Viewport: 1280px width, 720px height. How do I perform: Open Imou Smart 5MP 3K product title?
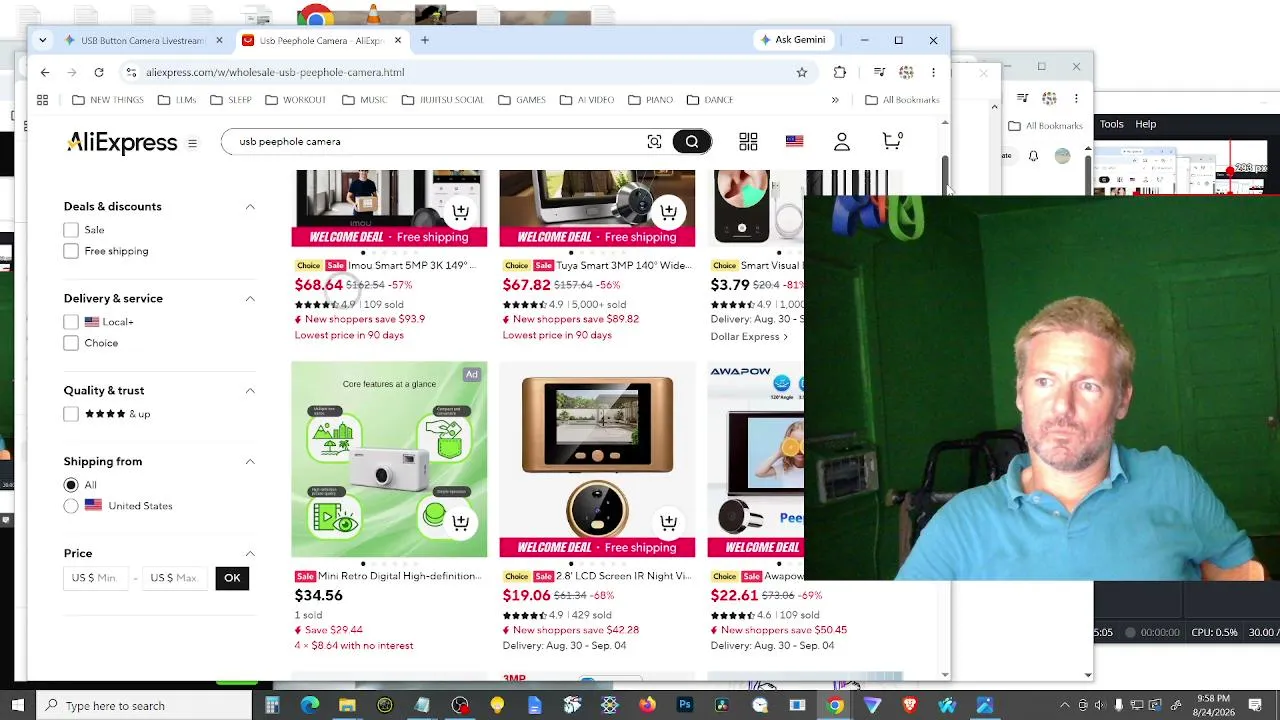412,266
